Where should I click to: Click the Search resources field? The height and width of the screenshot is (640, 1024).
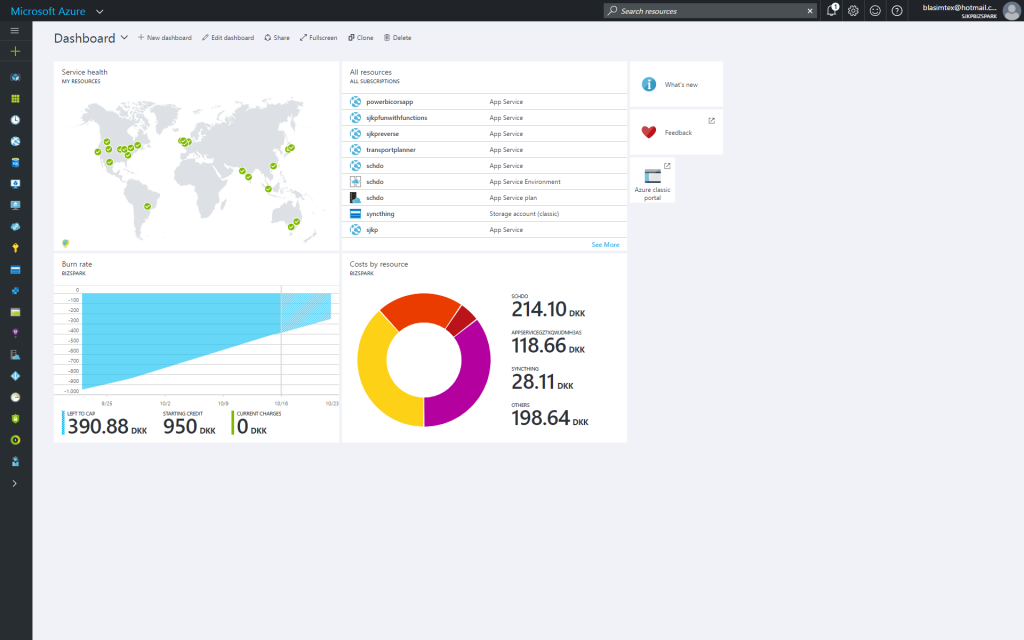(712, 11)
